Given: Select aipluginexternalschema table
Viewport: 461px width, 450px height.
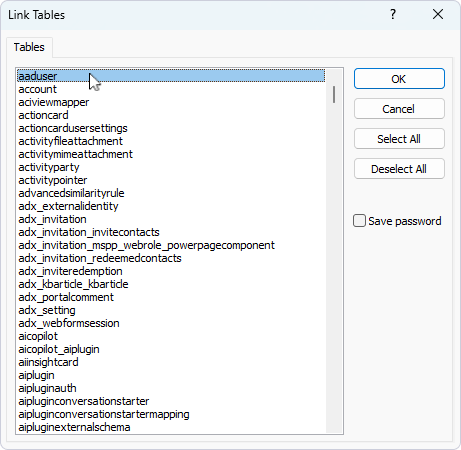Looking at the screenshot, I should coord(171,427).
